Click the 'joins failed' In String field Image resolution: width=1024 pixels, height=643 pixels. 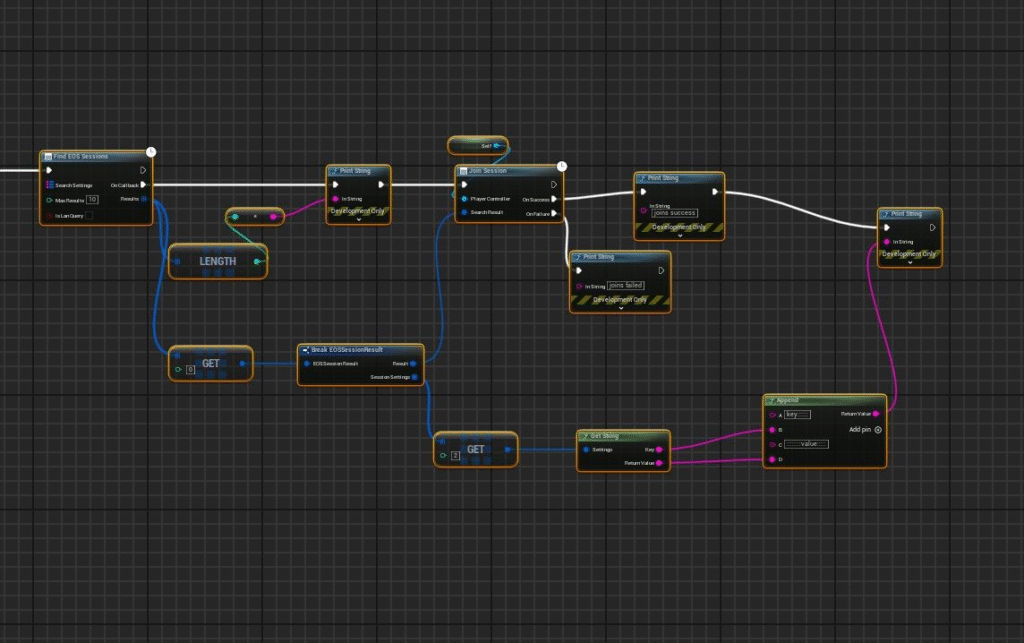(x=626, y=286)
